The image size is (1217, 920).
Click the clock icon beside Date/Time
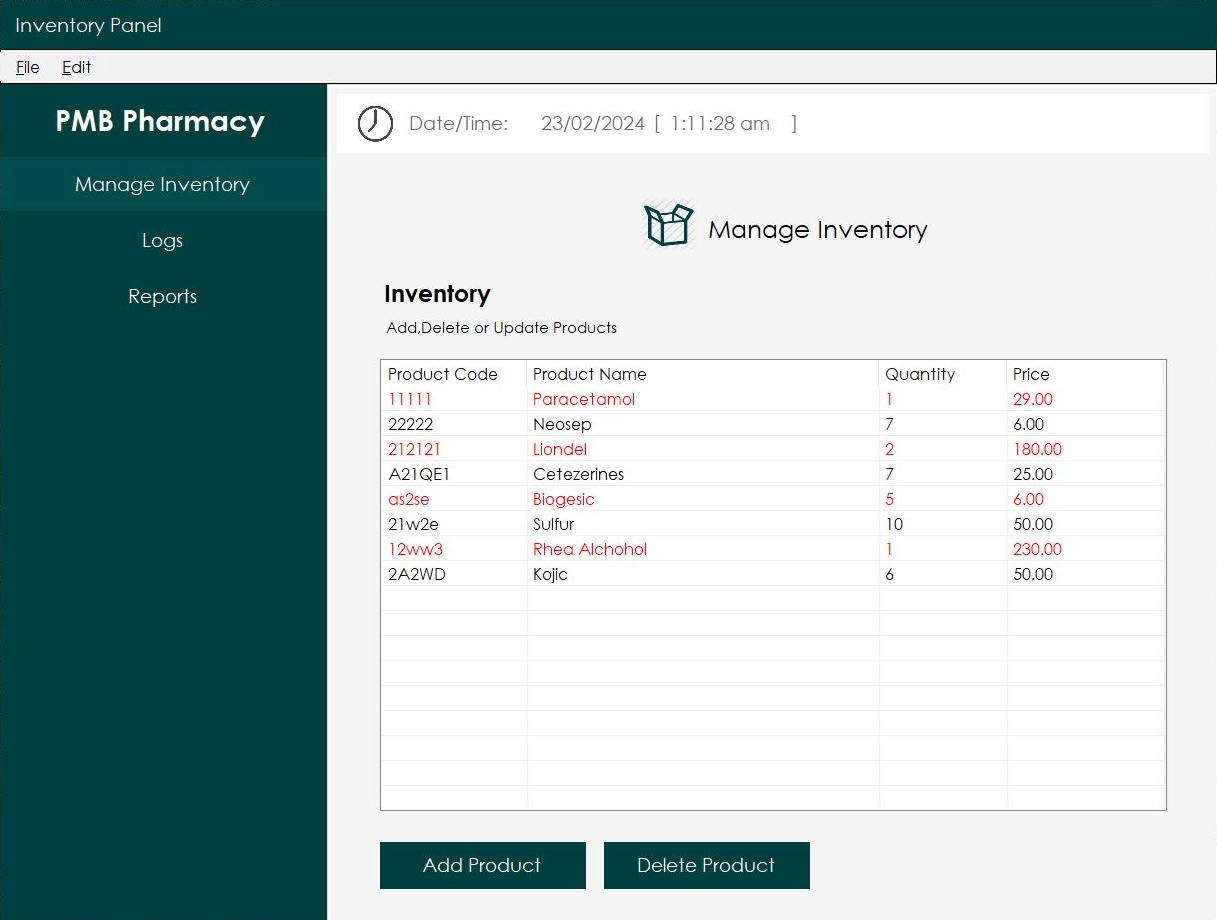pos(375,124)
